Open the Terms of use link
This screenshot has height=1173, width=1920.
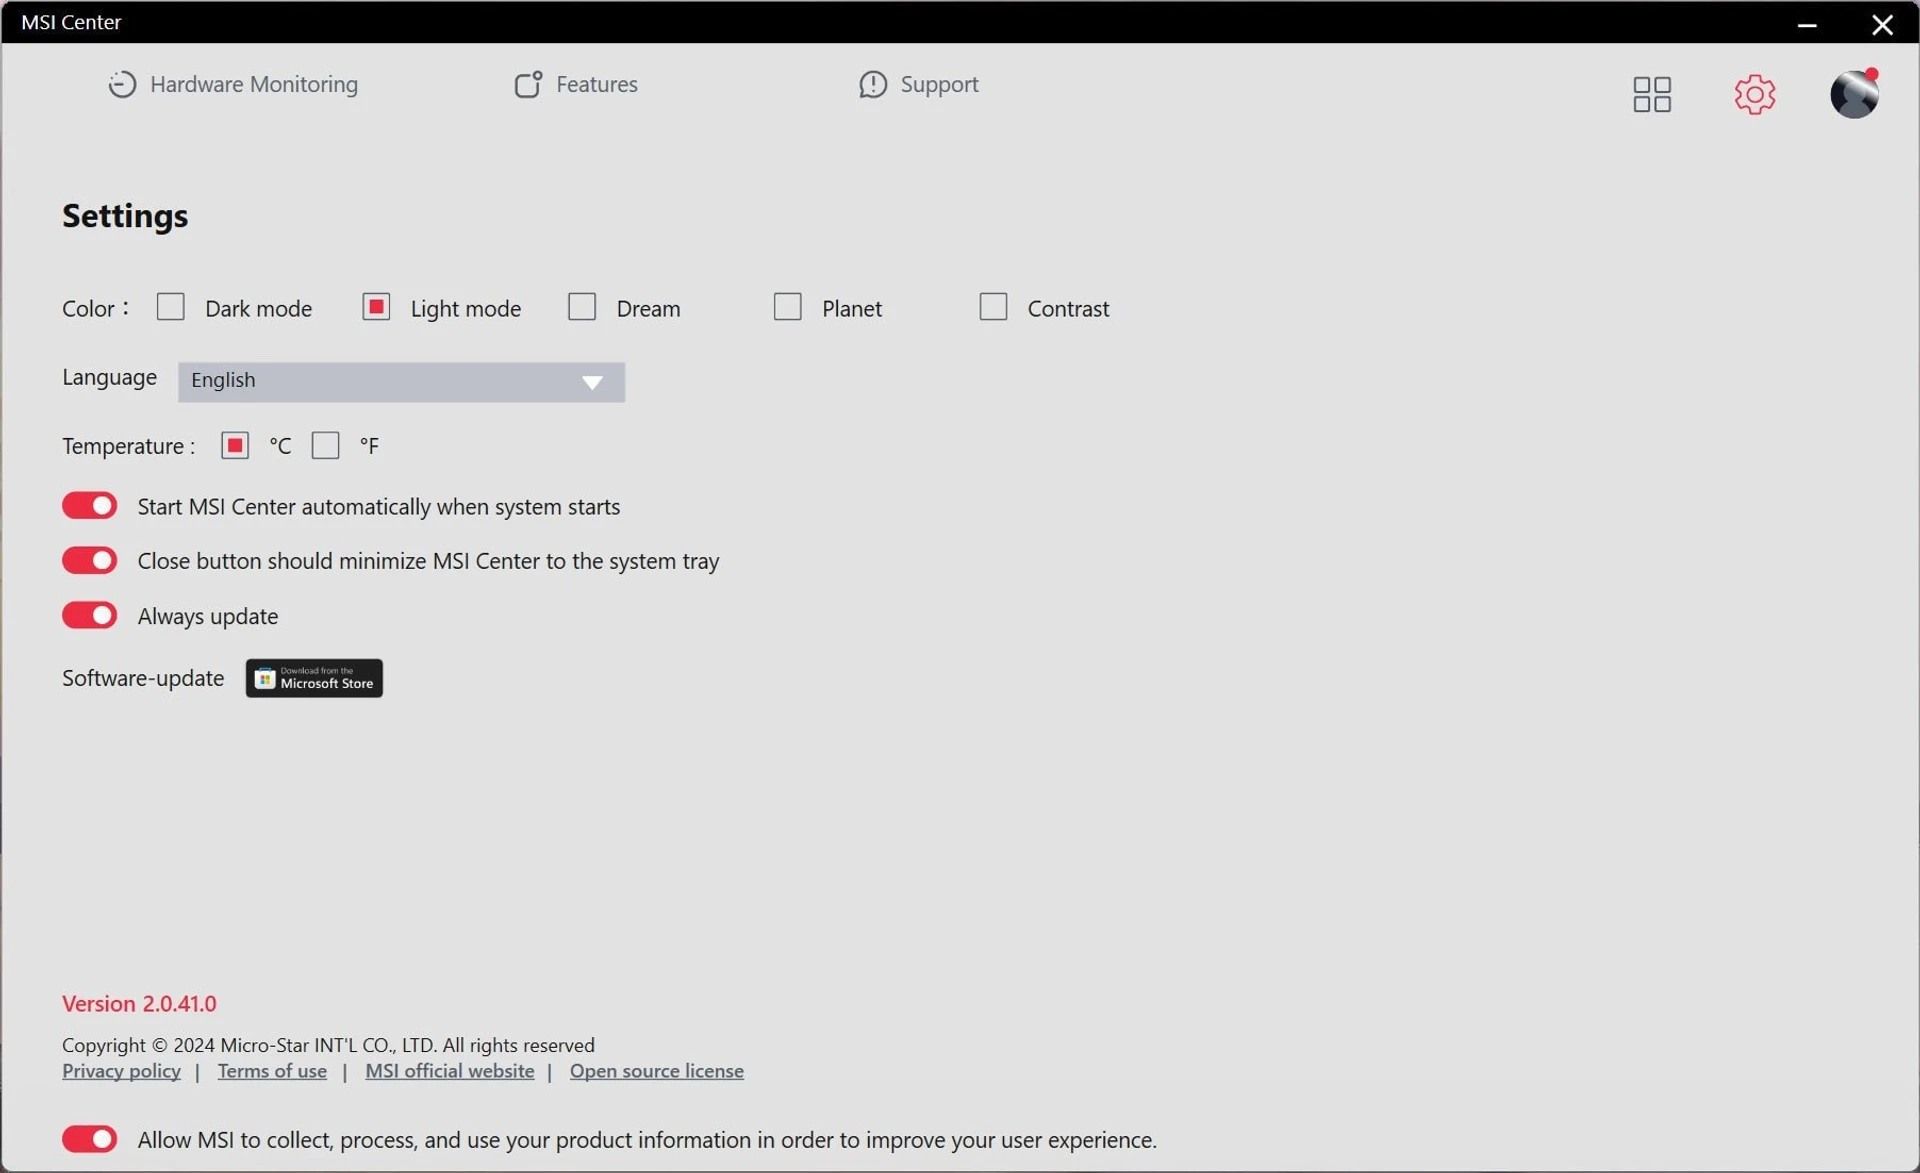[272, 1071]
